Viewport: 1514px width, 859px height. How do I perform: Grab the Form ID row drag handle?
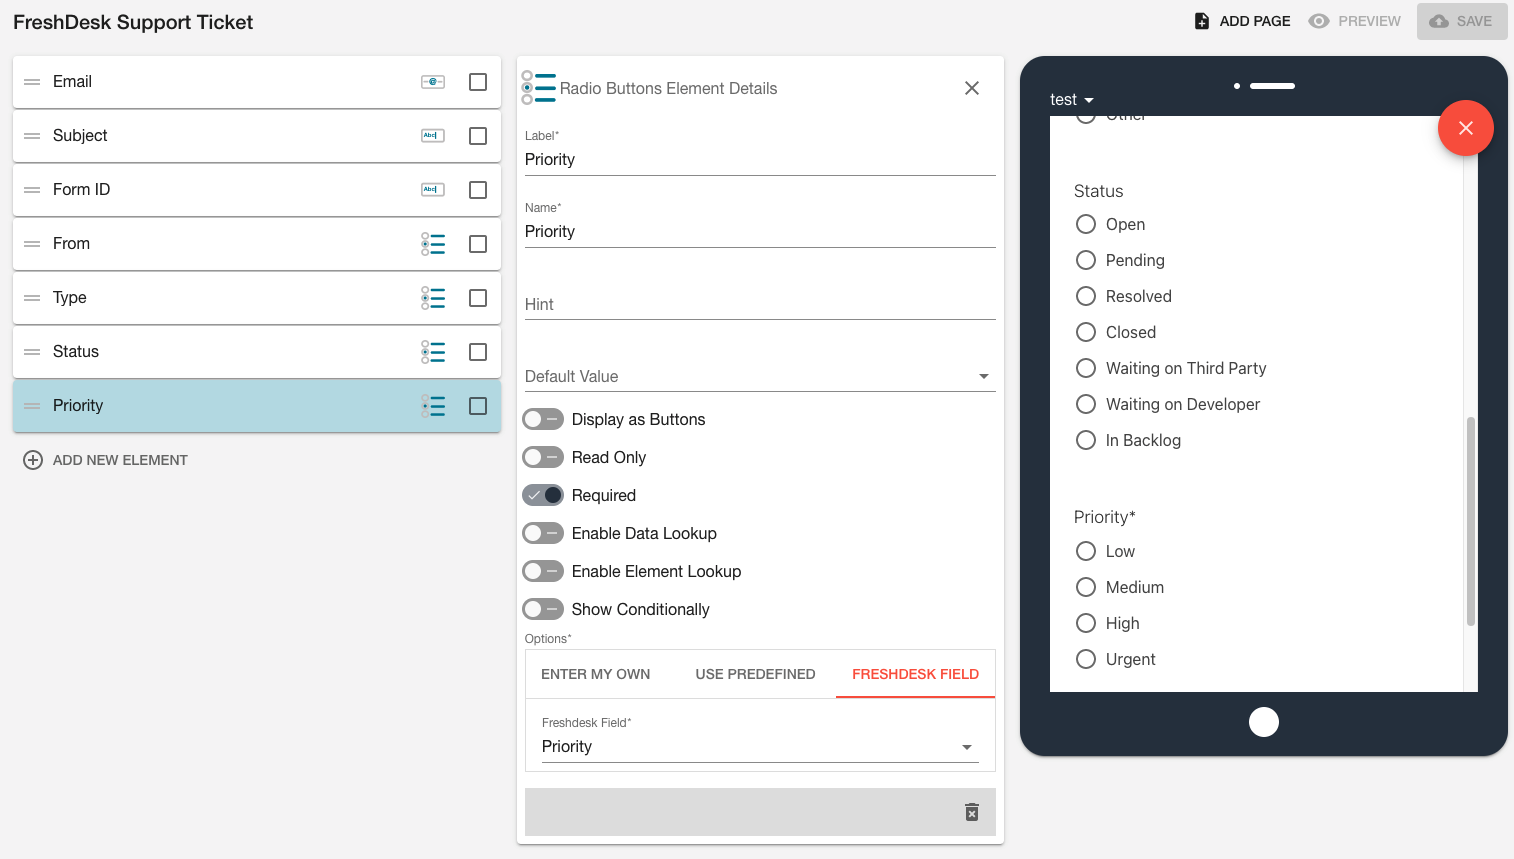(32, 190)
